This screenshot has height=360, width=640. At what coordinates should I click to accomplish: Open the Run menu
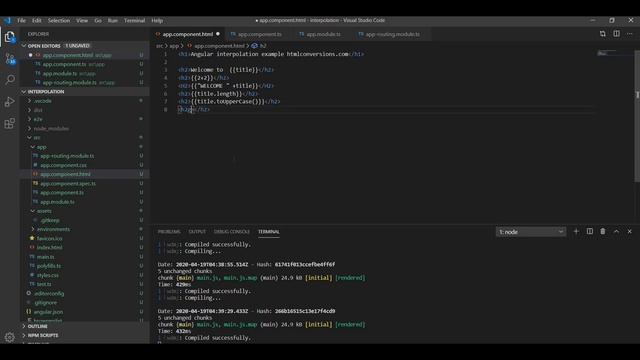[113, 20]
